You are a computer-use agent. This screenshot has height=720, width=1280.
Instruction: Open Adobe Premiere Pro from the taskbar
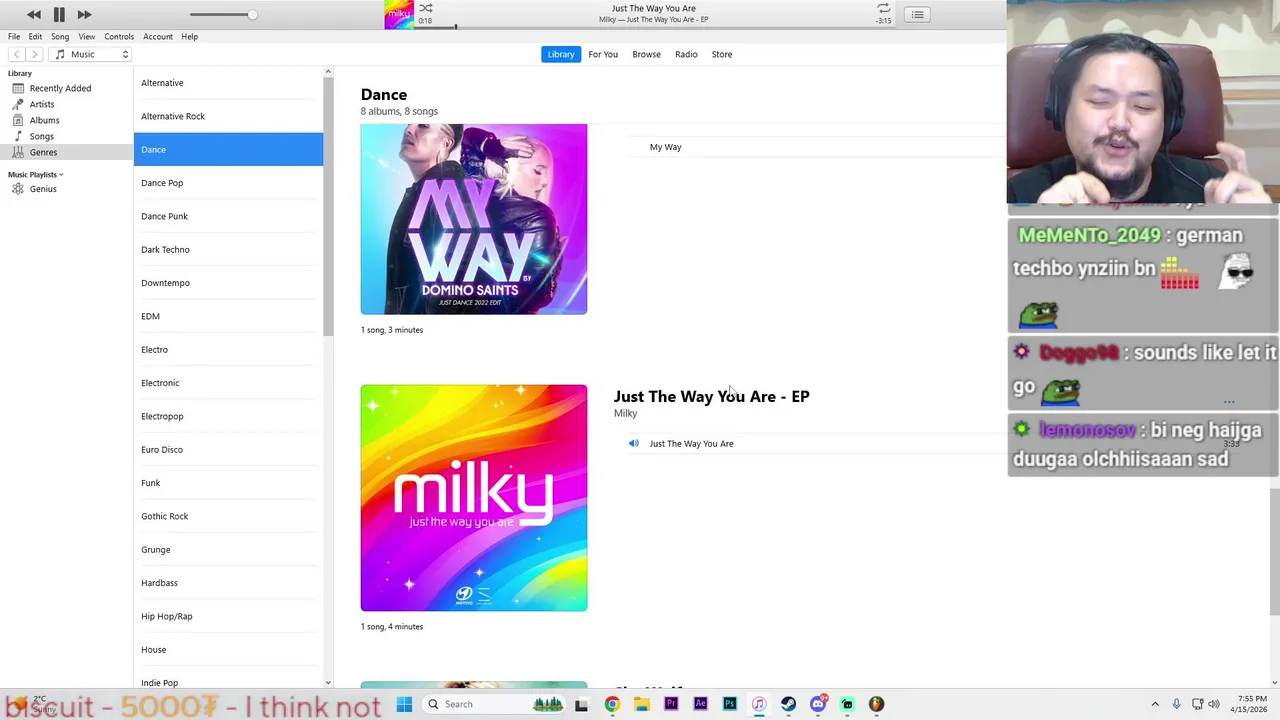671,704
